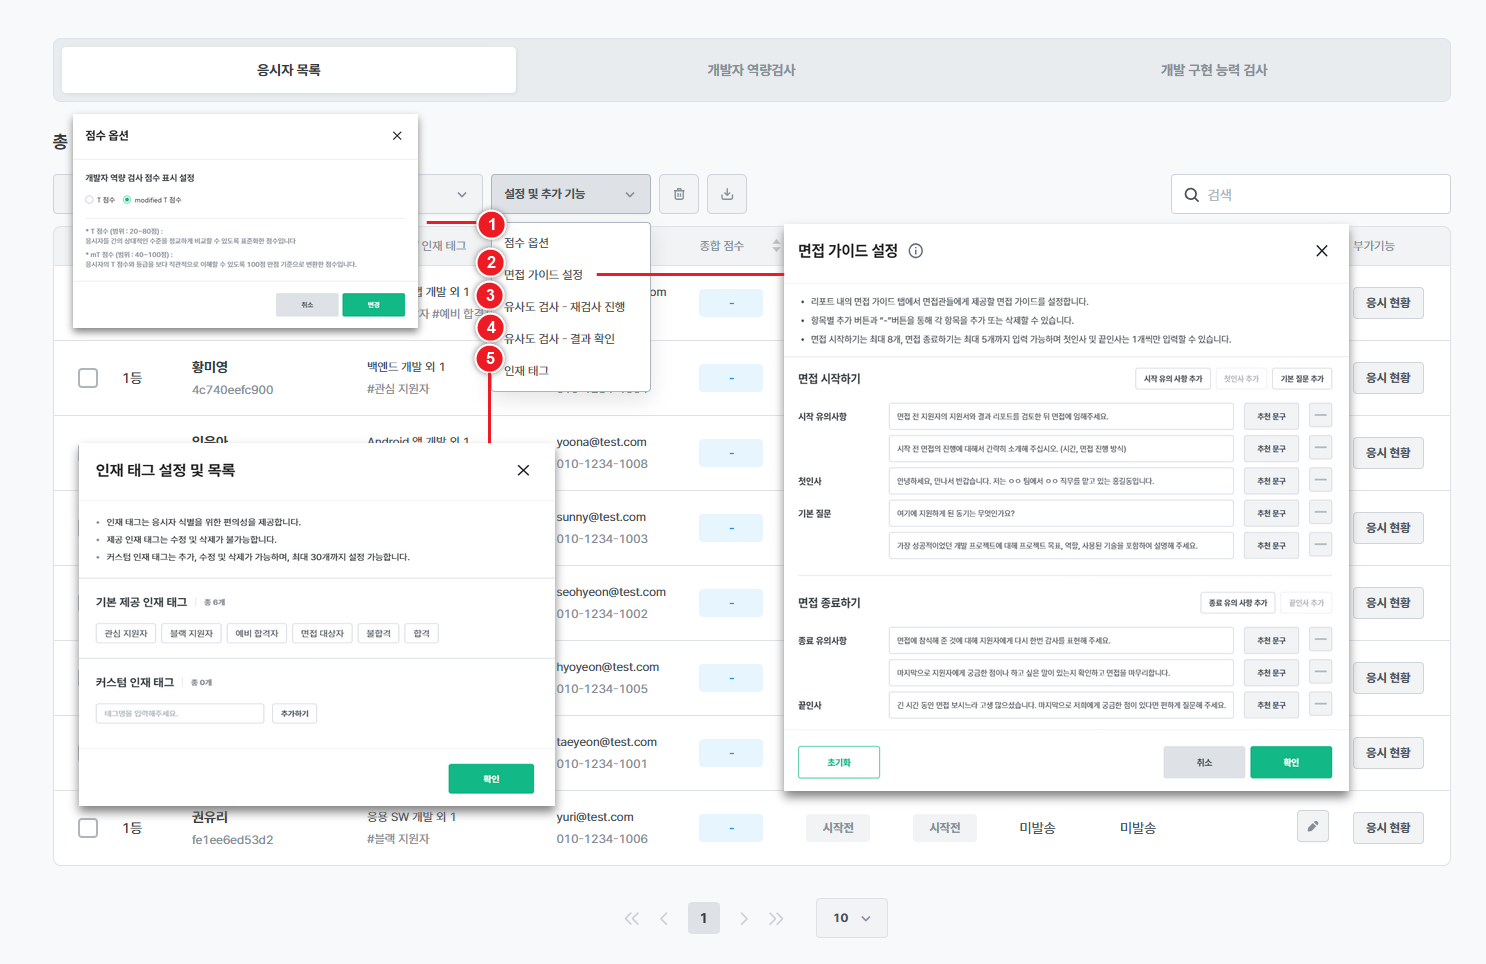Go to the last page with double-arrow icon
Viewport: 1486px width, 964px height.
[x=776, y=918]
